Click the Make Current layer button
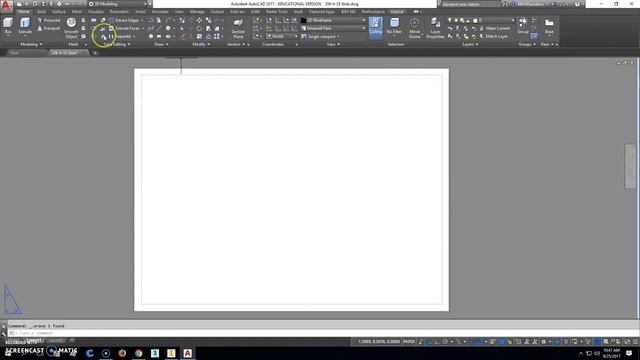 [x=495, y=28]
